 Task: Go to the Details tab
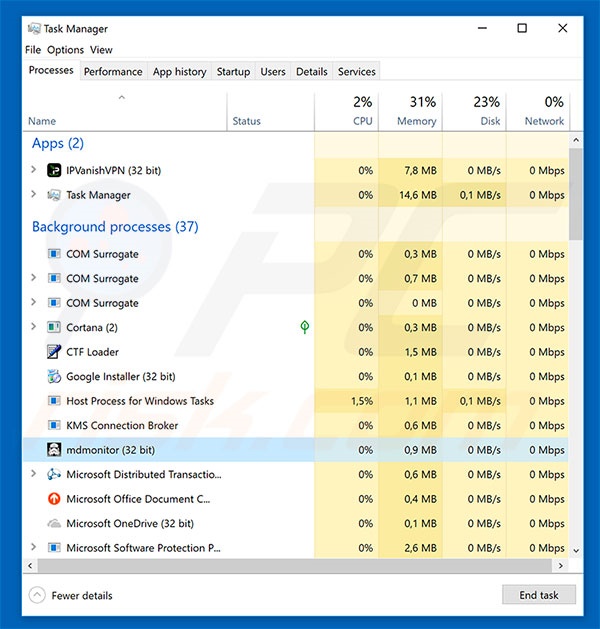point(312,71)
